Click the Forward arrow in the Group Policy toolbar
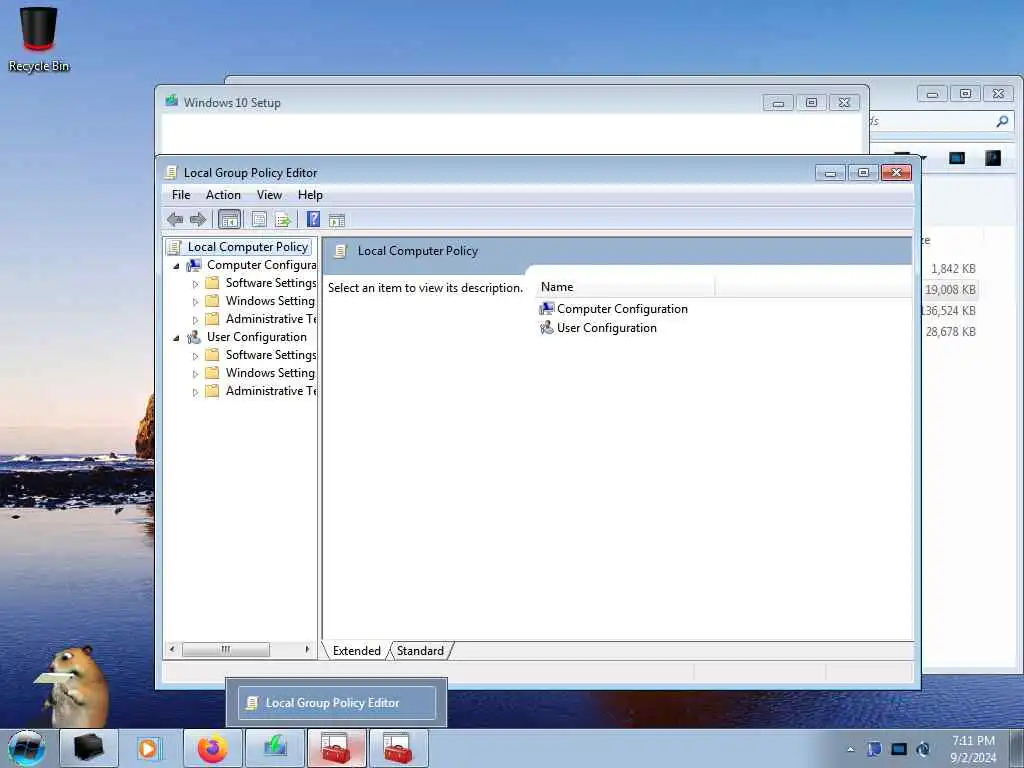The width and height of the screenshot is (1024, 768). [x=198, y=219]
